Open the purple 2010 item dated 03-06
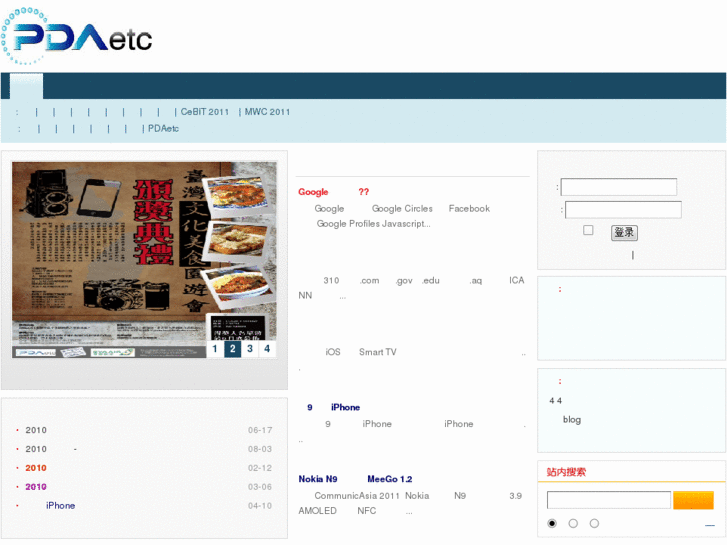The height and width of the screenshot is (545, 727). [36, 487]
